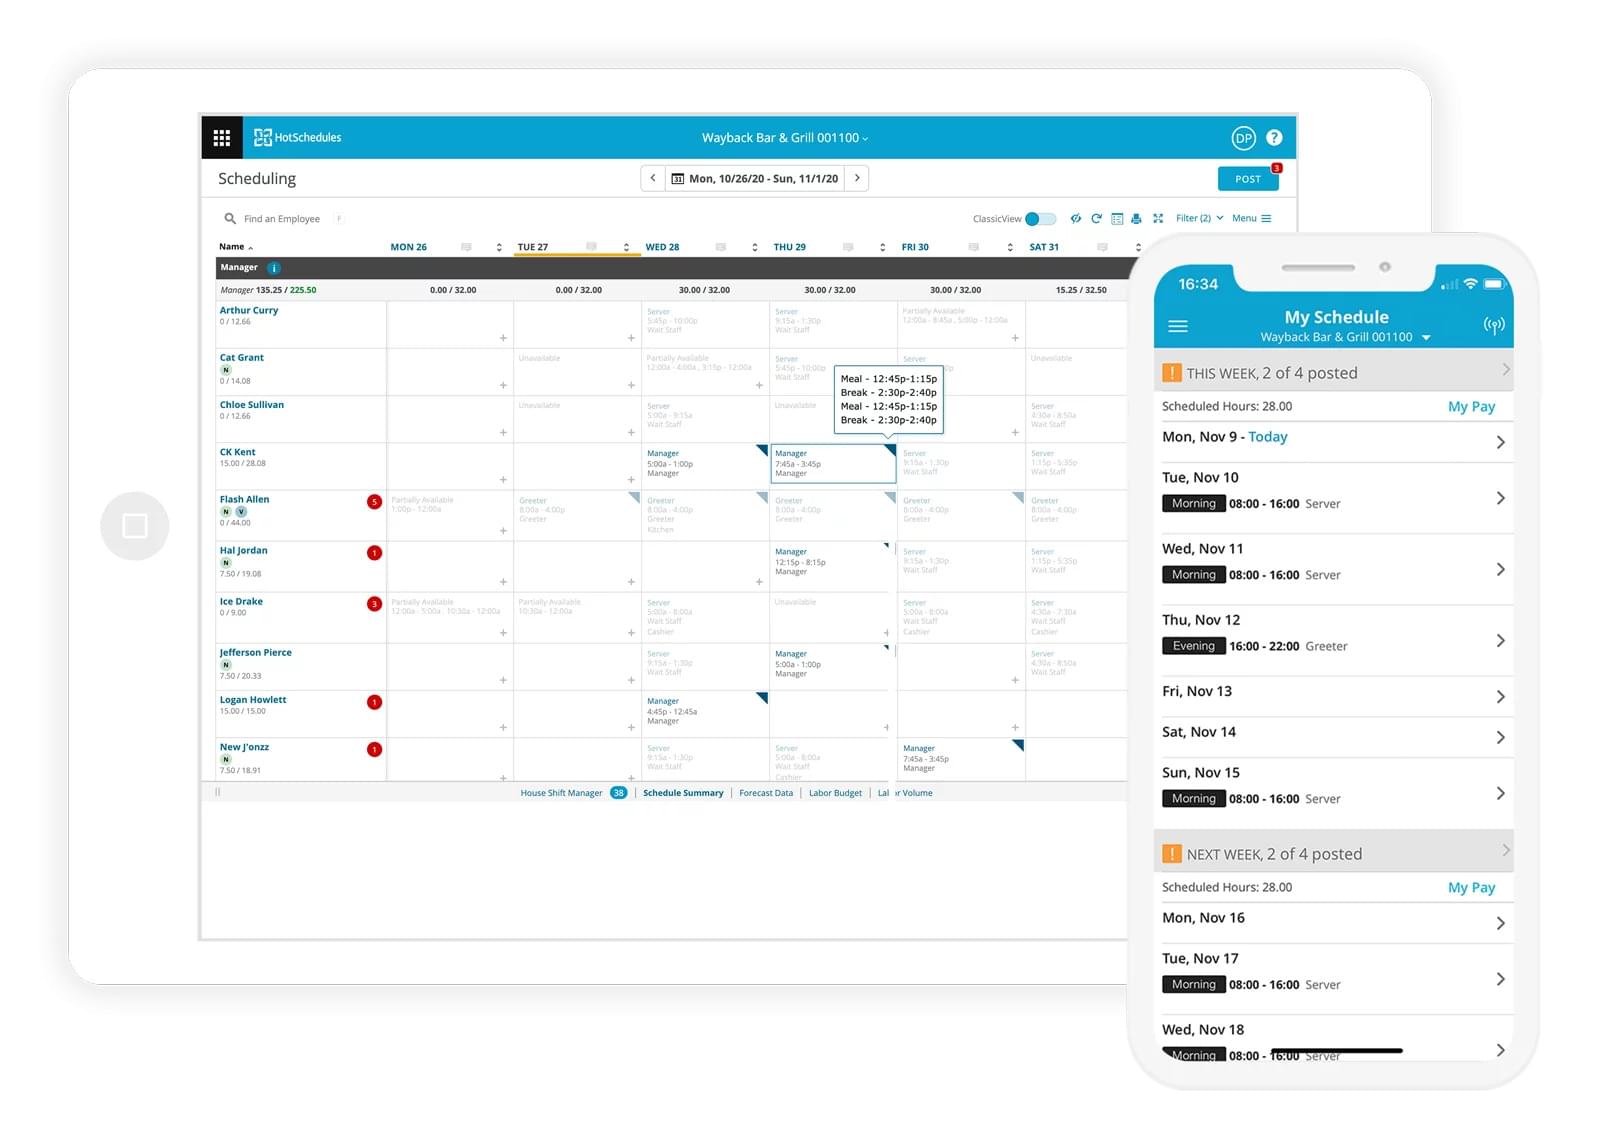
Task: Expand THIS WEEK section on phone
Action: click(x=1333, y=372)
